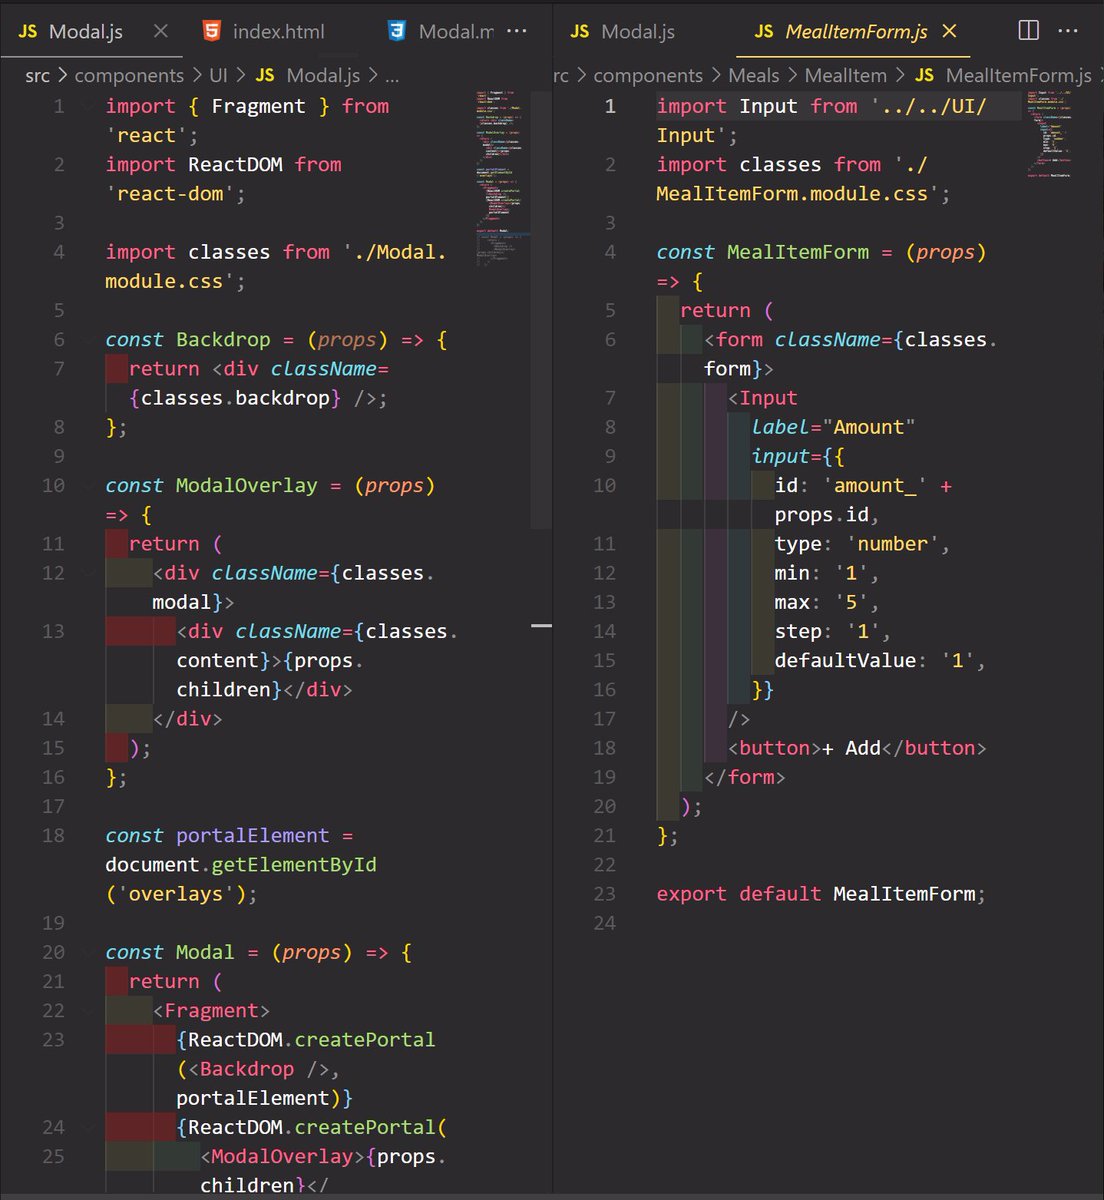Click 'src' in left breadcrumb
Viewport: 1104px width, 1200px height.
(x=37, y=75)
